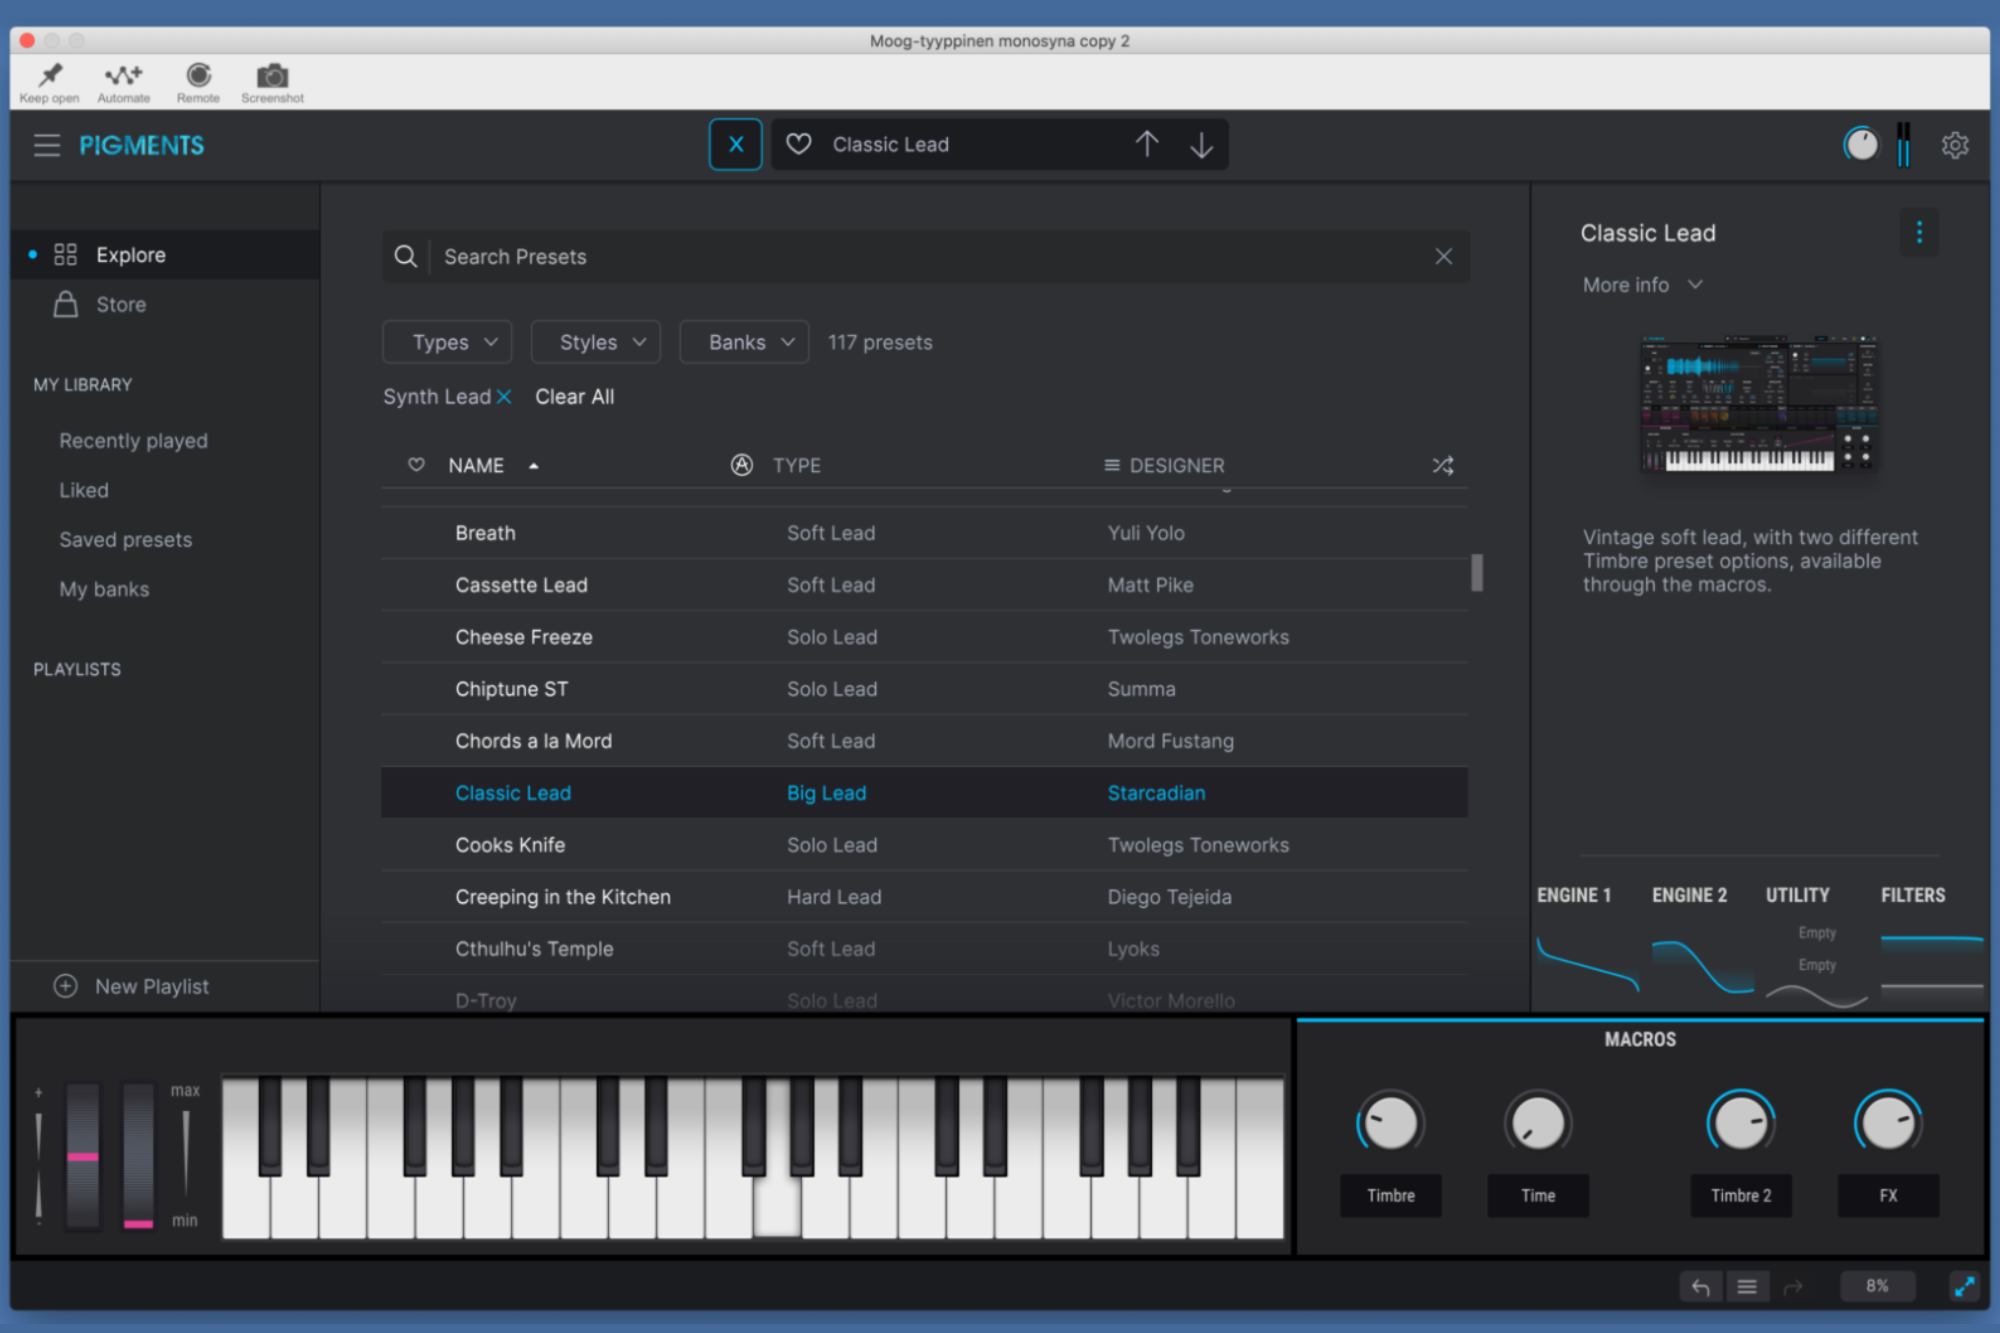Select the Chiptune ST preset
Image resolution: width=2000 pixels, height=1333 pixels.
pos(924,689)
